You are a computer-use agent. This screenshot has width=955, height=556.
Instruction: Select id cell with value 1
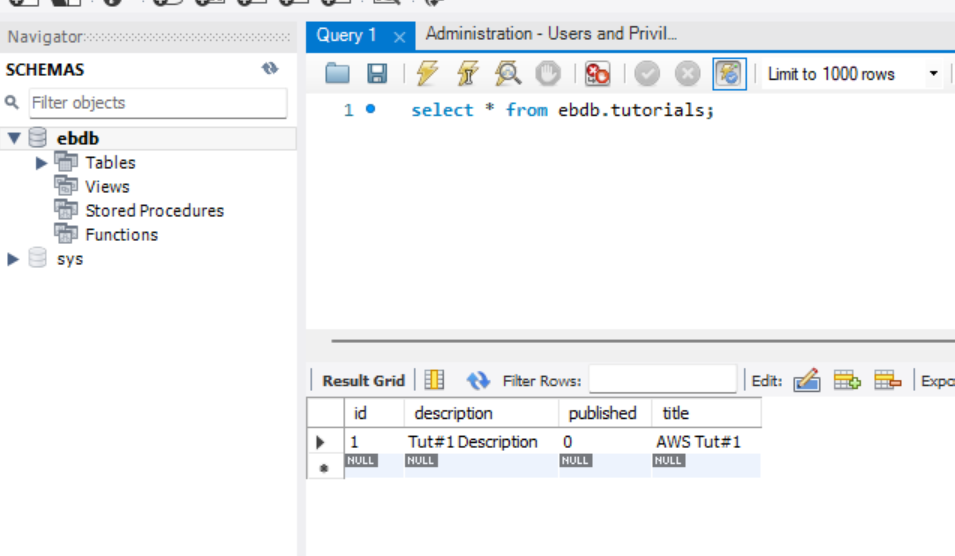373,442
